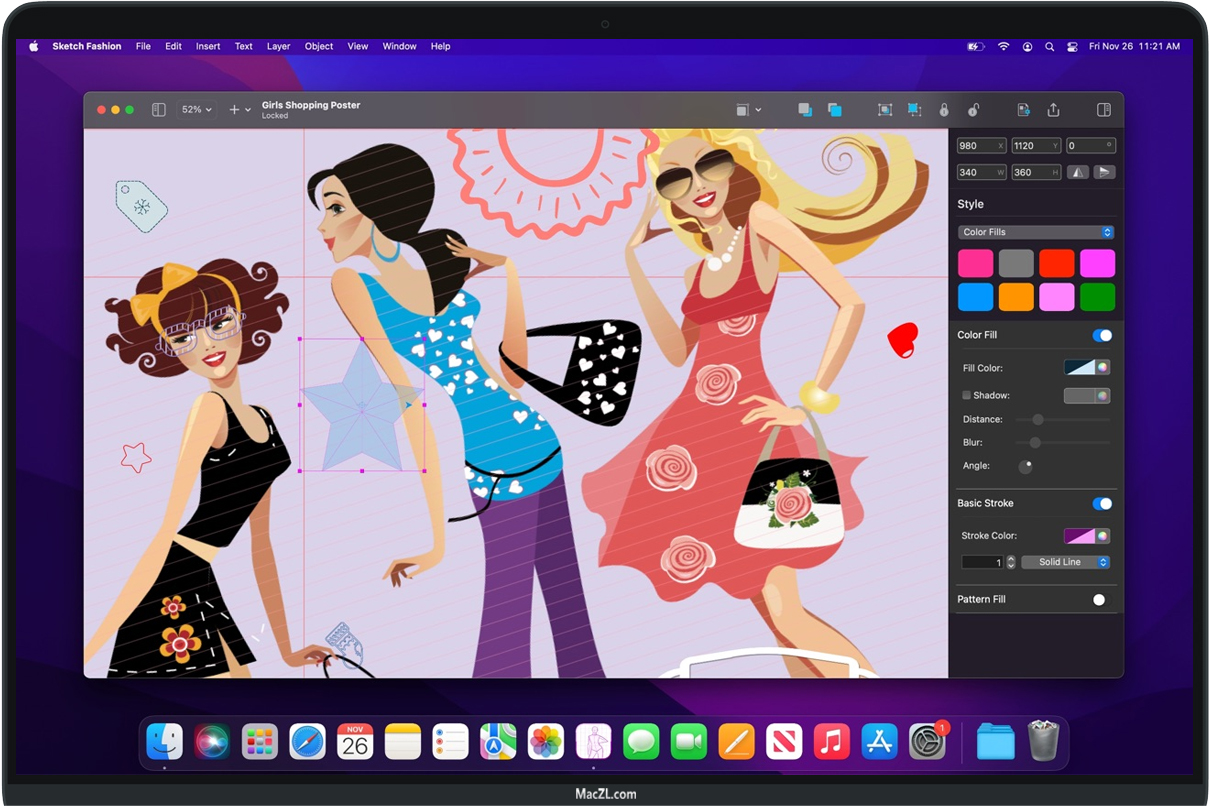
Task: Open the Layer menu
Action: tap(278, 46)
